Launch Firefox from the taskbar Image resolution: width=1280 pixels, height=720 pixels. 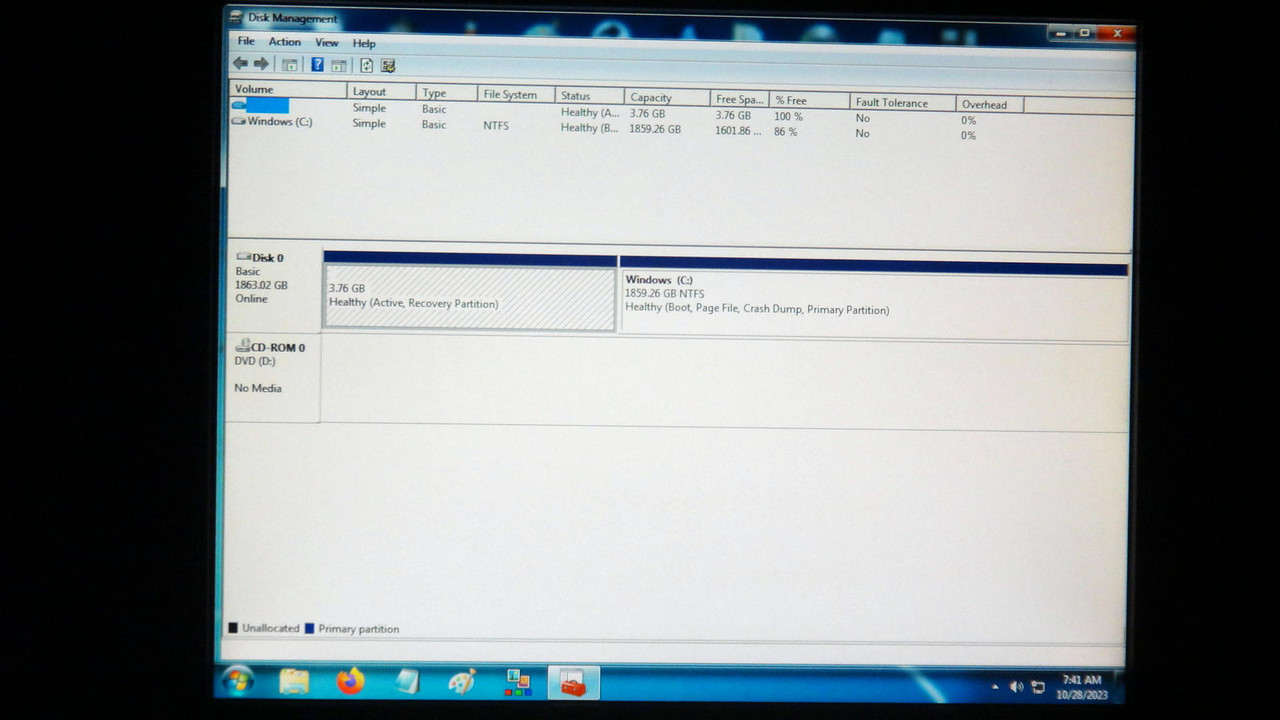(x=350, y=682)
